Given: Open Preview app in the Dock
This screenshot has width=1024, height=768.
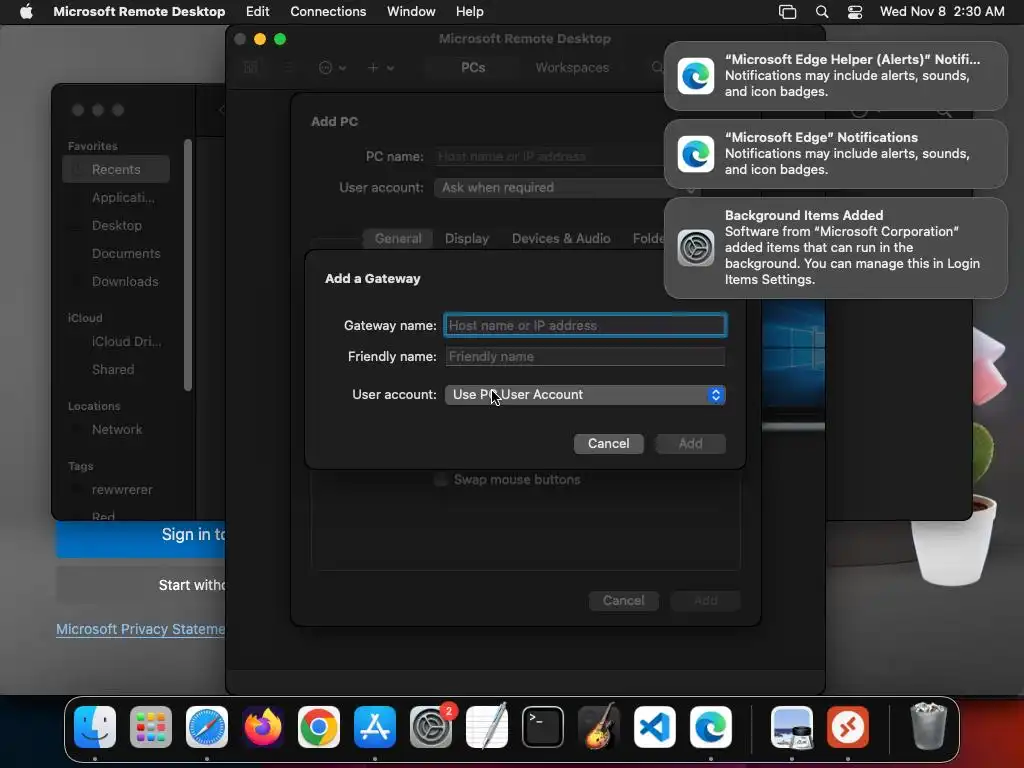Looking at the screenshot, I should click(792, 726).
